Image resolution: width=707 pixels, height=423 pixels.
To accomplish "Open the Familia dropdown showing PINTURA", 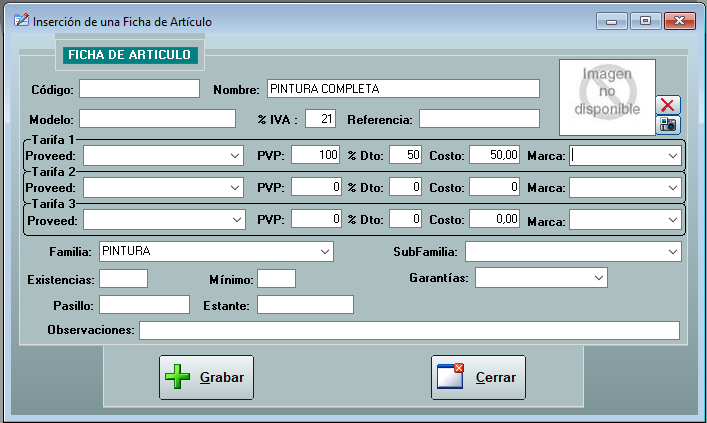I will point(216,252).
